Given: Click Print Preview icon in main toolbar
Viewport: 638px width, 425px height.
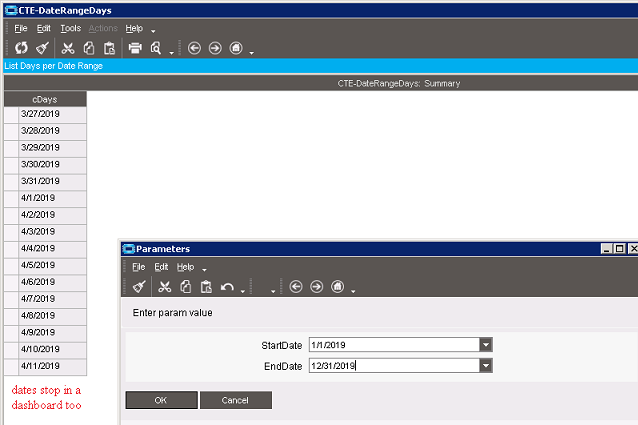Looking at the screenshot, I should (156, 48).
